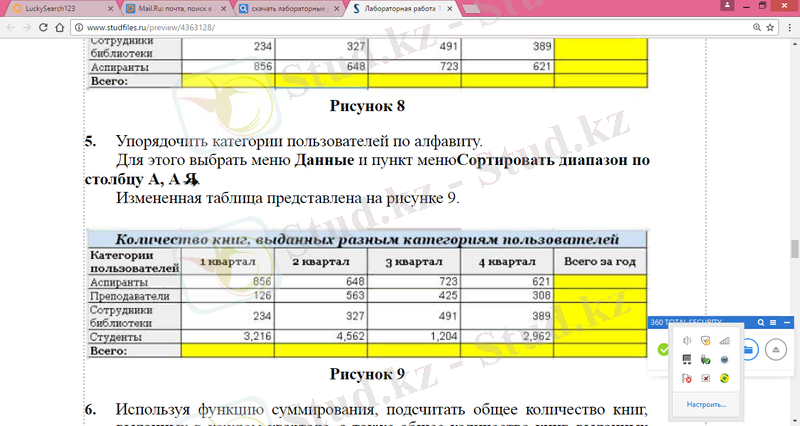Screen dimensions: 800x426
Task: Click the Action Center flag tray icon
Action: point(686,379)
